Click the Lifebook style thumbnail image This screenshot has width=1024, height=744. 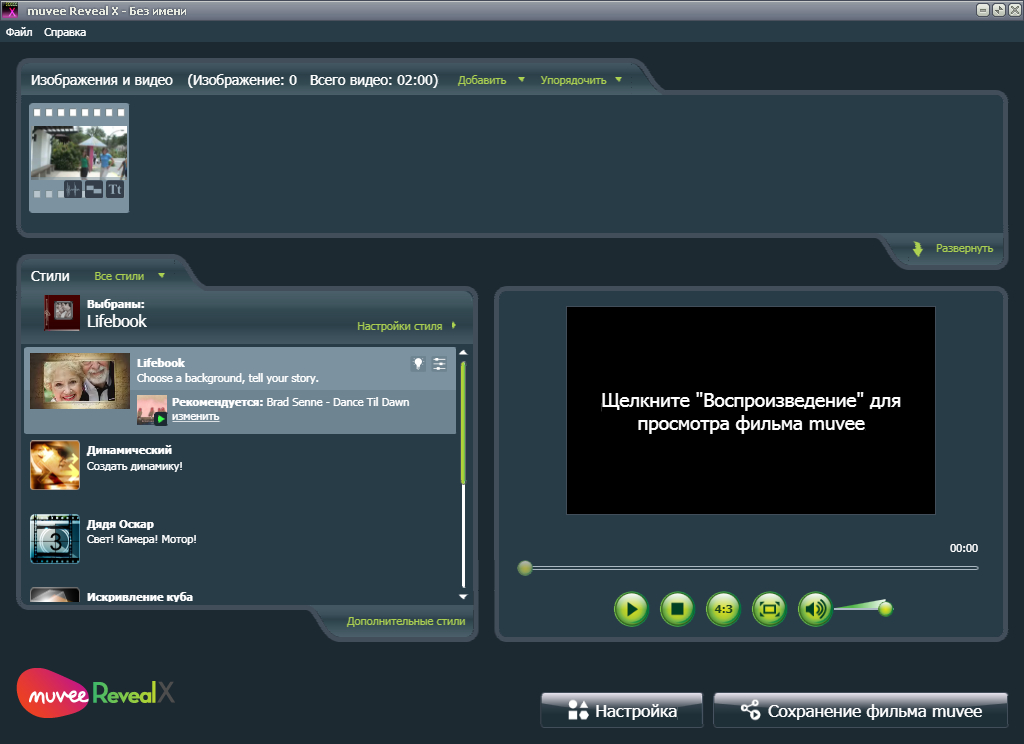pos(80,381)
